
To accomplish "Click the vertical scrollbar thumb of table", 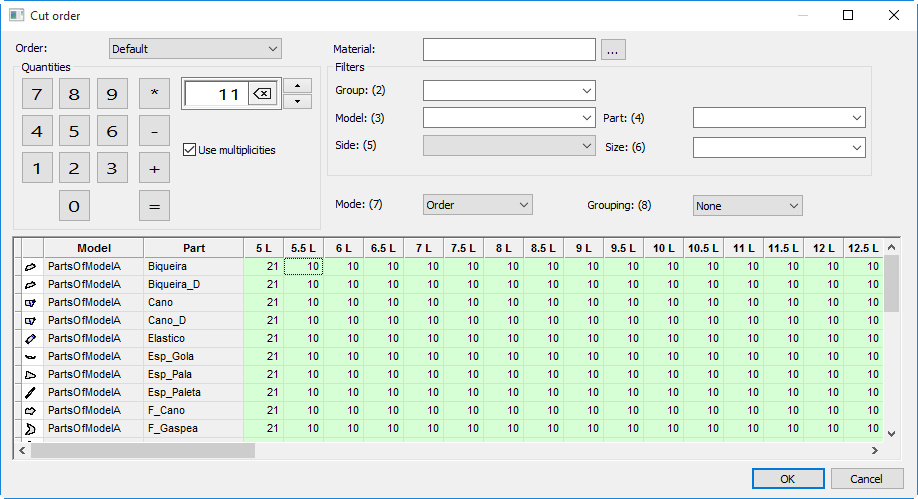I will click(x=891, y=284).
